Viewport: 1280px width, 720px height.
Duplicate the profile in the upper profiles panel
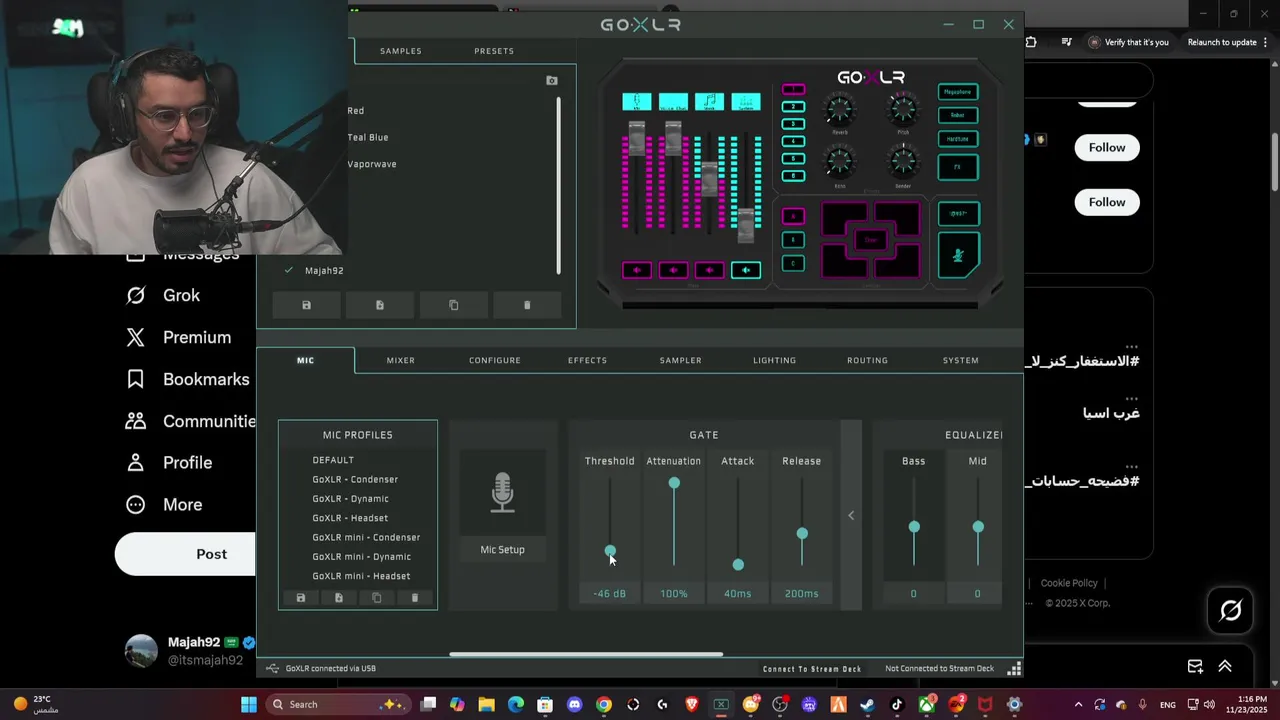tap(454, 305)
